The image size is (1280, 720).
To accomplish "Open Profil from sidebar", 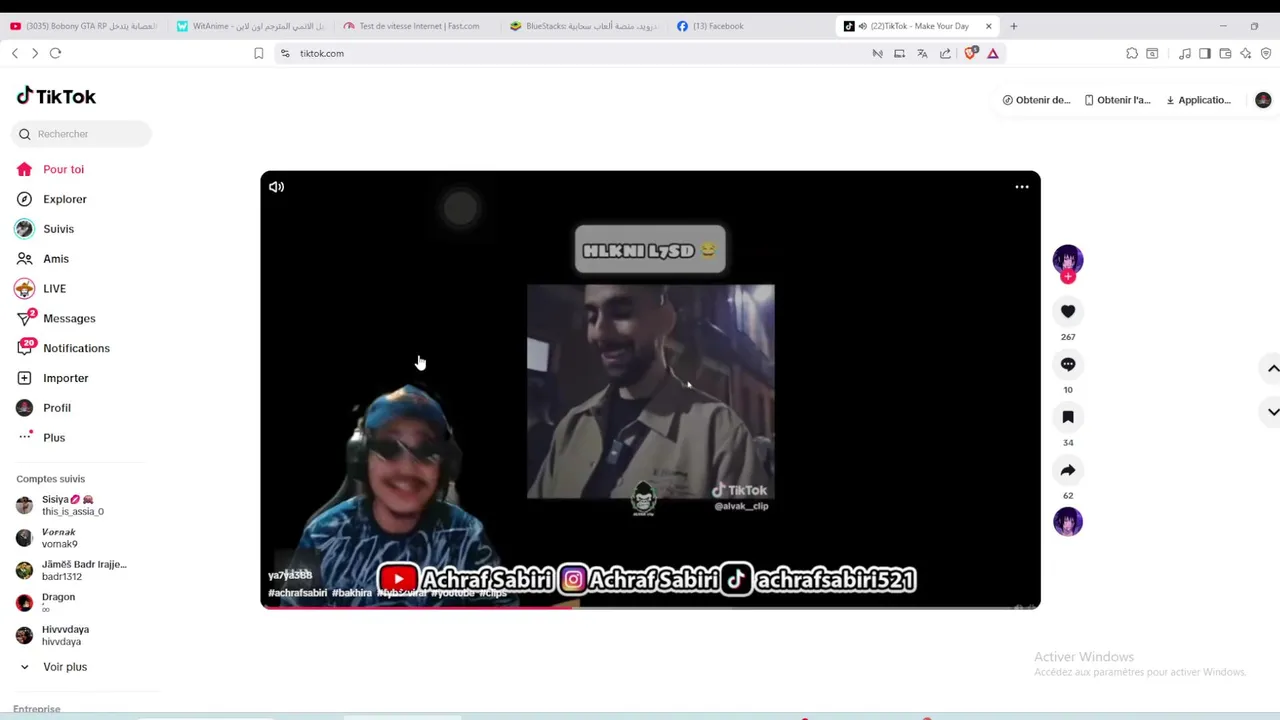I will (57, 408).
